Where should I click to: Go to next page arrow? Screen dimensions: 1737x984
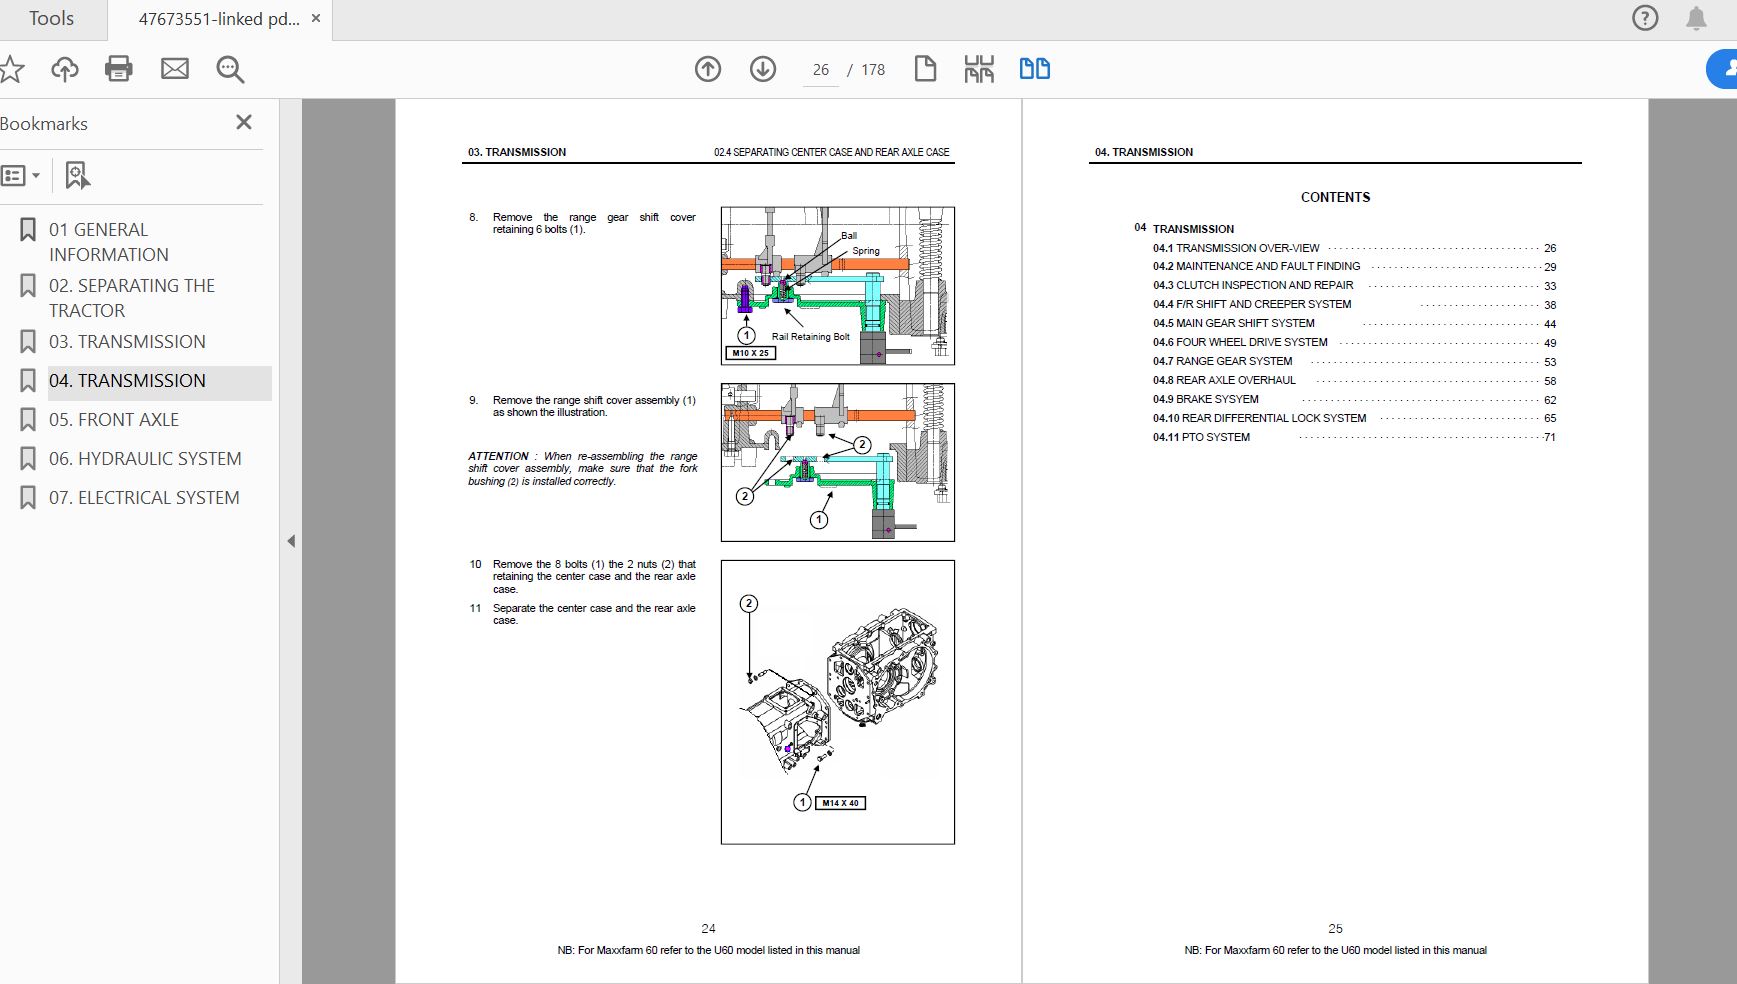click(763, 69)
